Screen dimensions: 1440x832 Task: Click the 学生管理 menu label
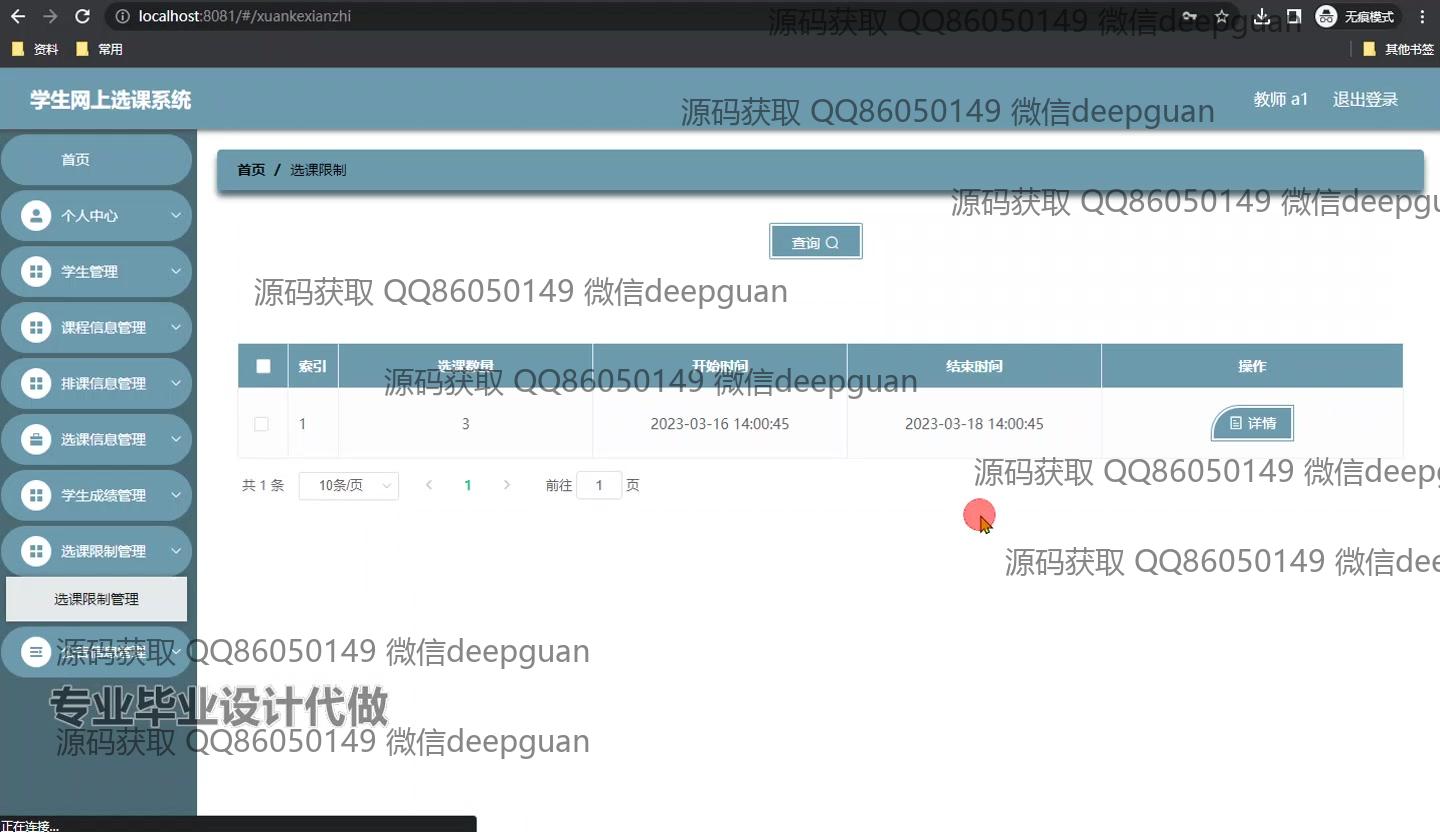click(x=90, y=272)
